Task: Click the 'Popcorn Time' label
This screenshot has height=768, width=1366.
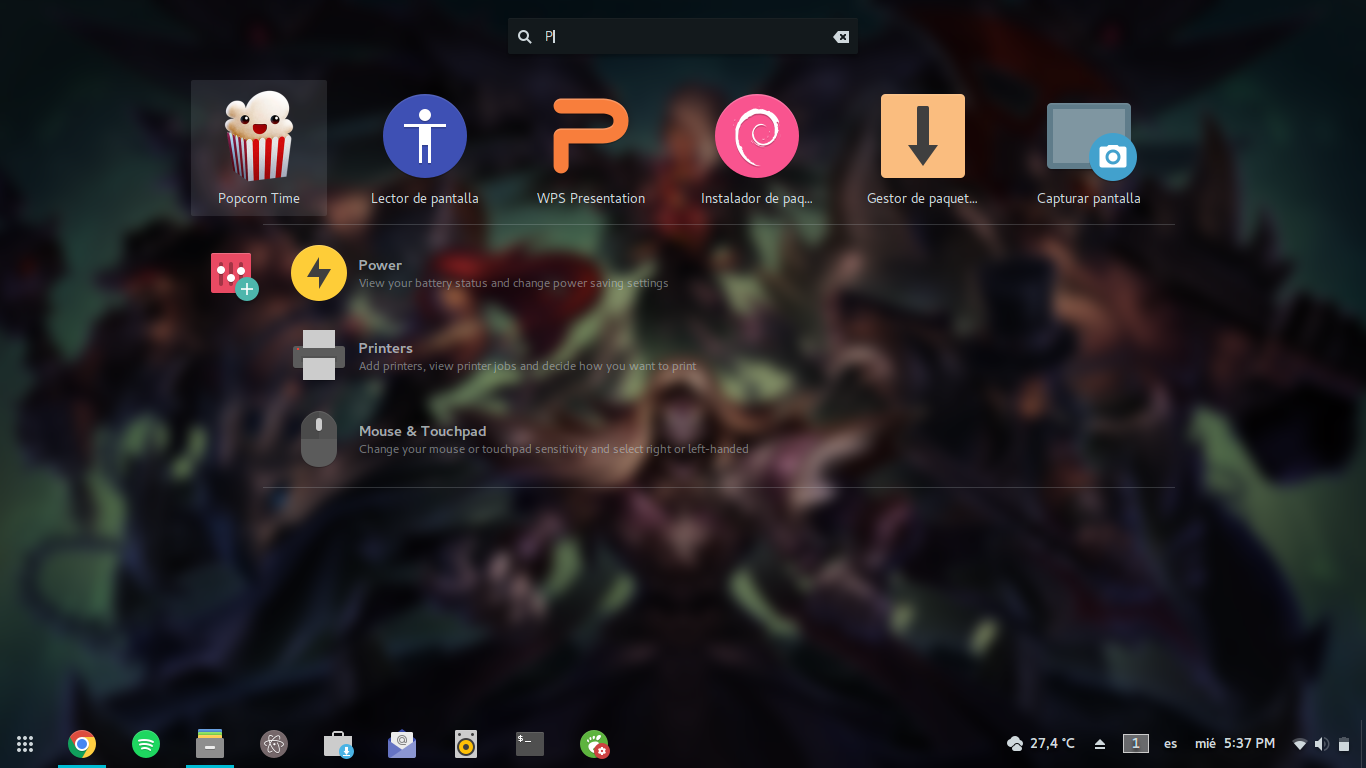Action: point(259,198)
